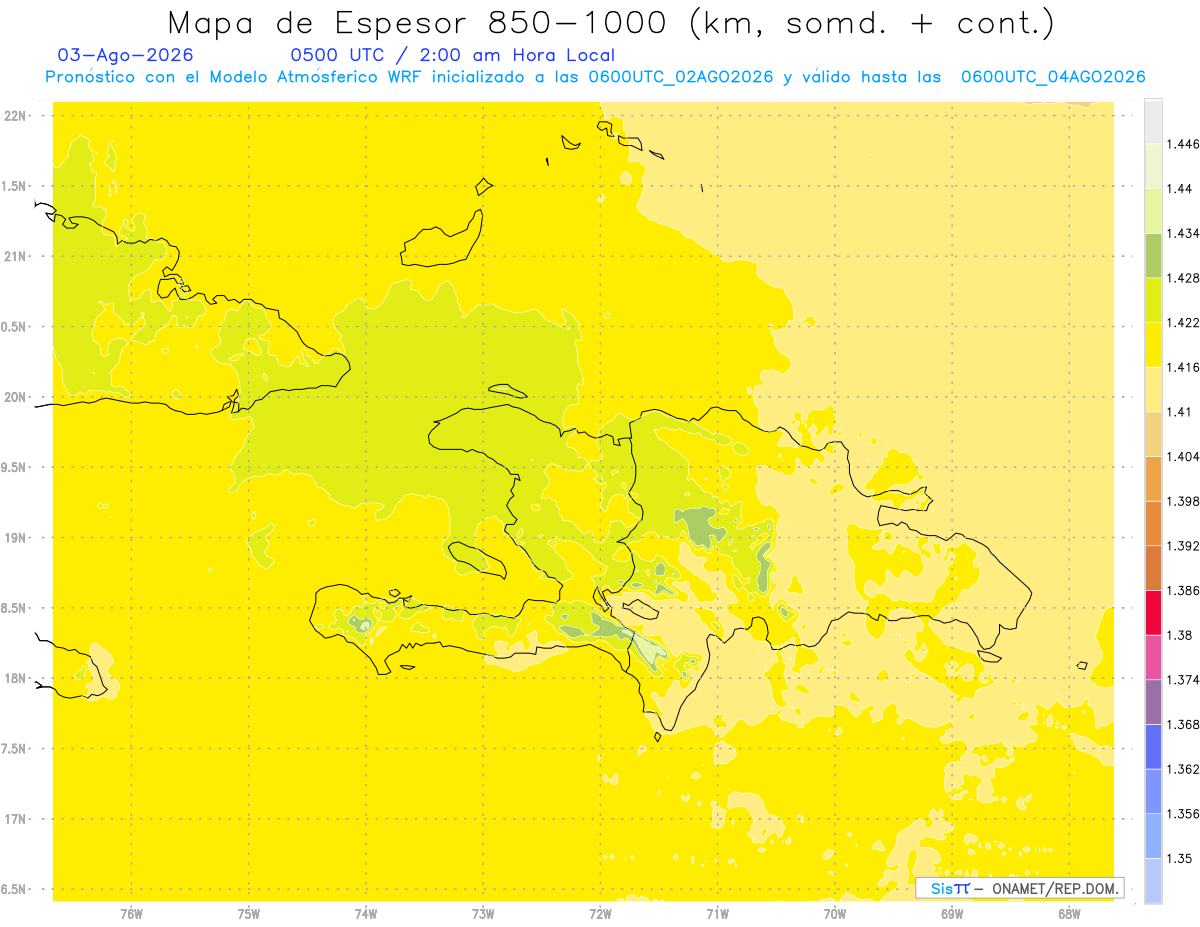Pick the yellow-green swatch between 1.422 and 1.428
The height and width of the screenshot is (927, 1200).
(x=1153, y=300)
